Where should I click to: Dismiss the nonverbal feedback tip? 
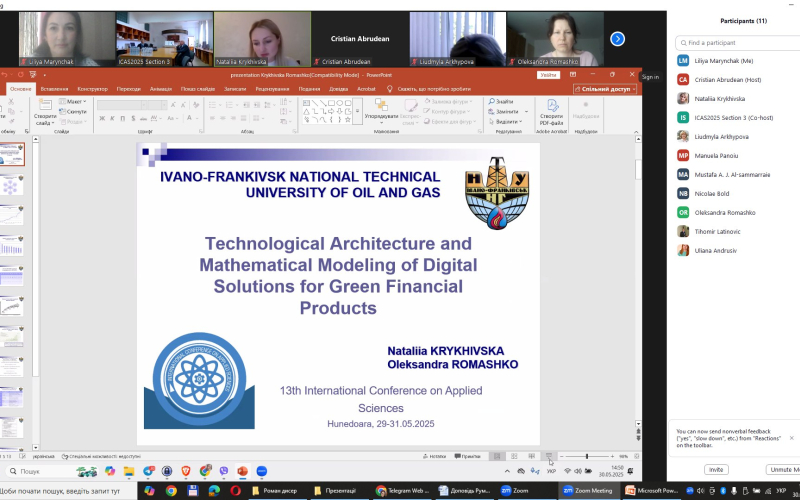791,438
